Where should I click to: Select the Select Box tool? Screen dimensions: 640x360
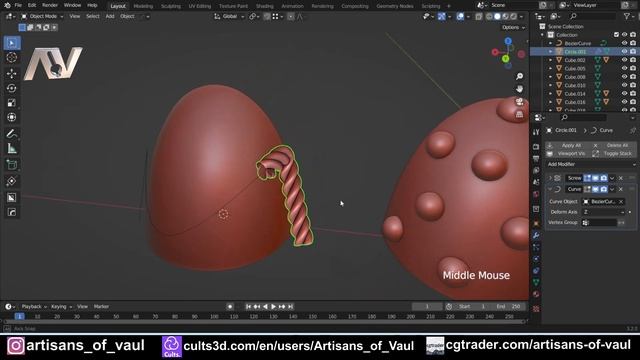(x=12, y=43)
